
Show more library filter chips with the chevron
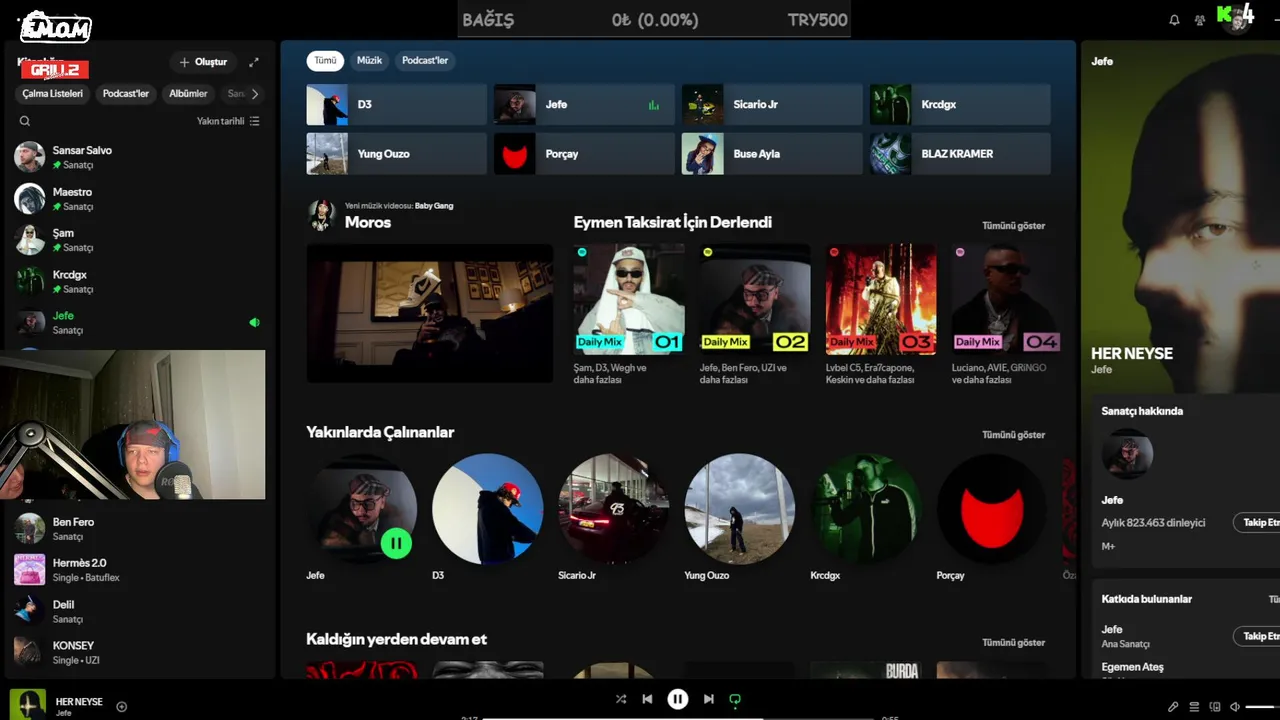[x=255, y=94]
